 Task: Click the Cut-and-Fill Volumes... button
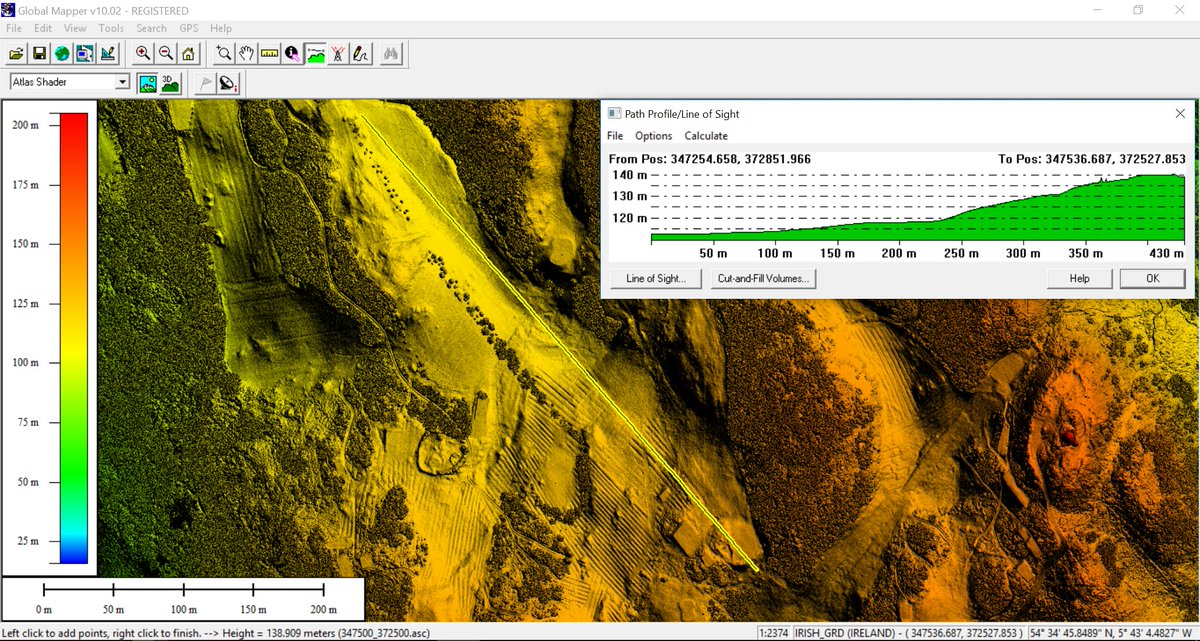click(x=764, y=278)
